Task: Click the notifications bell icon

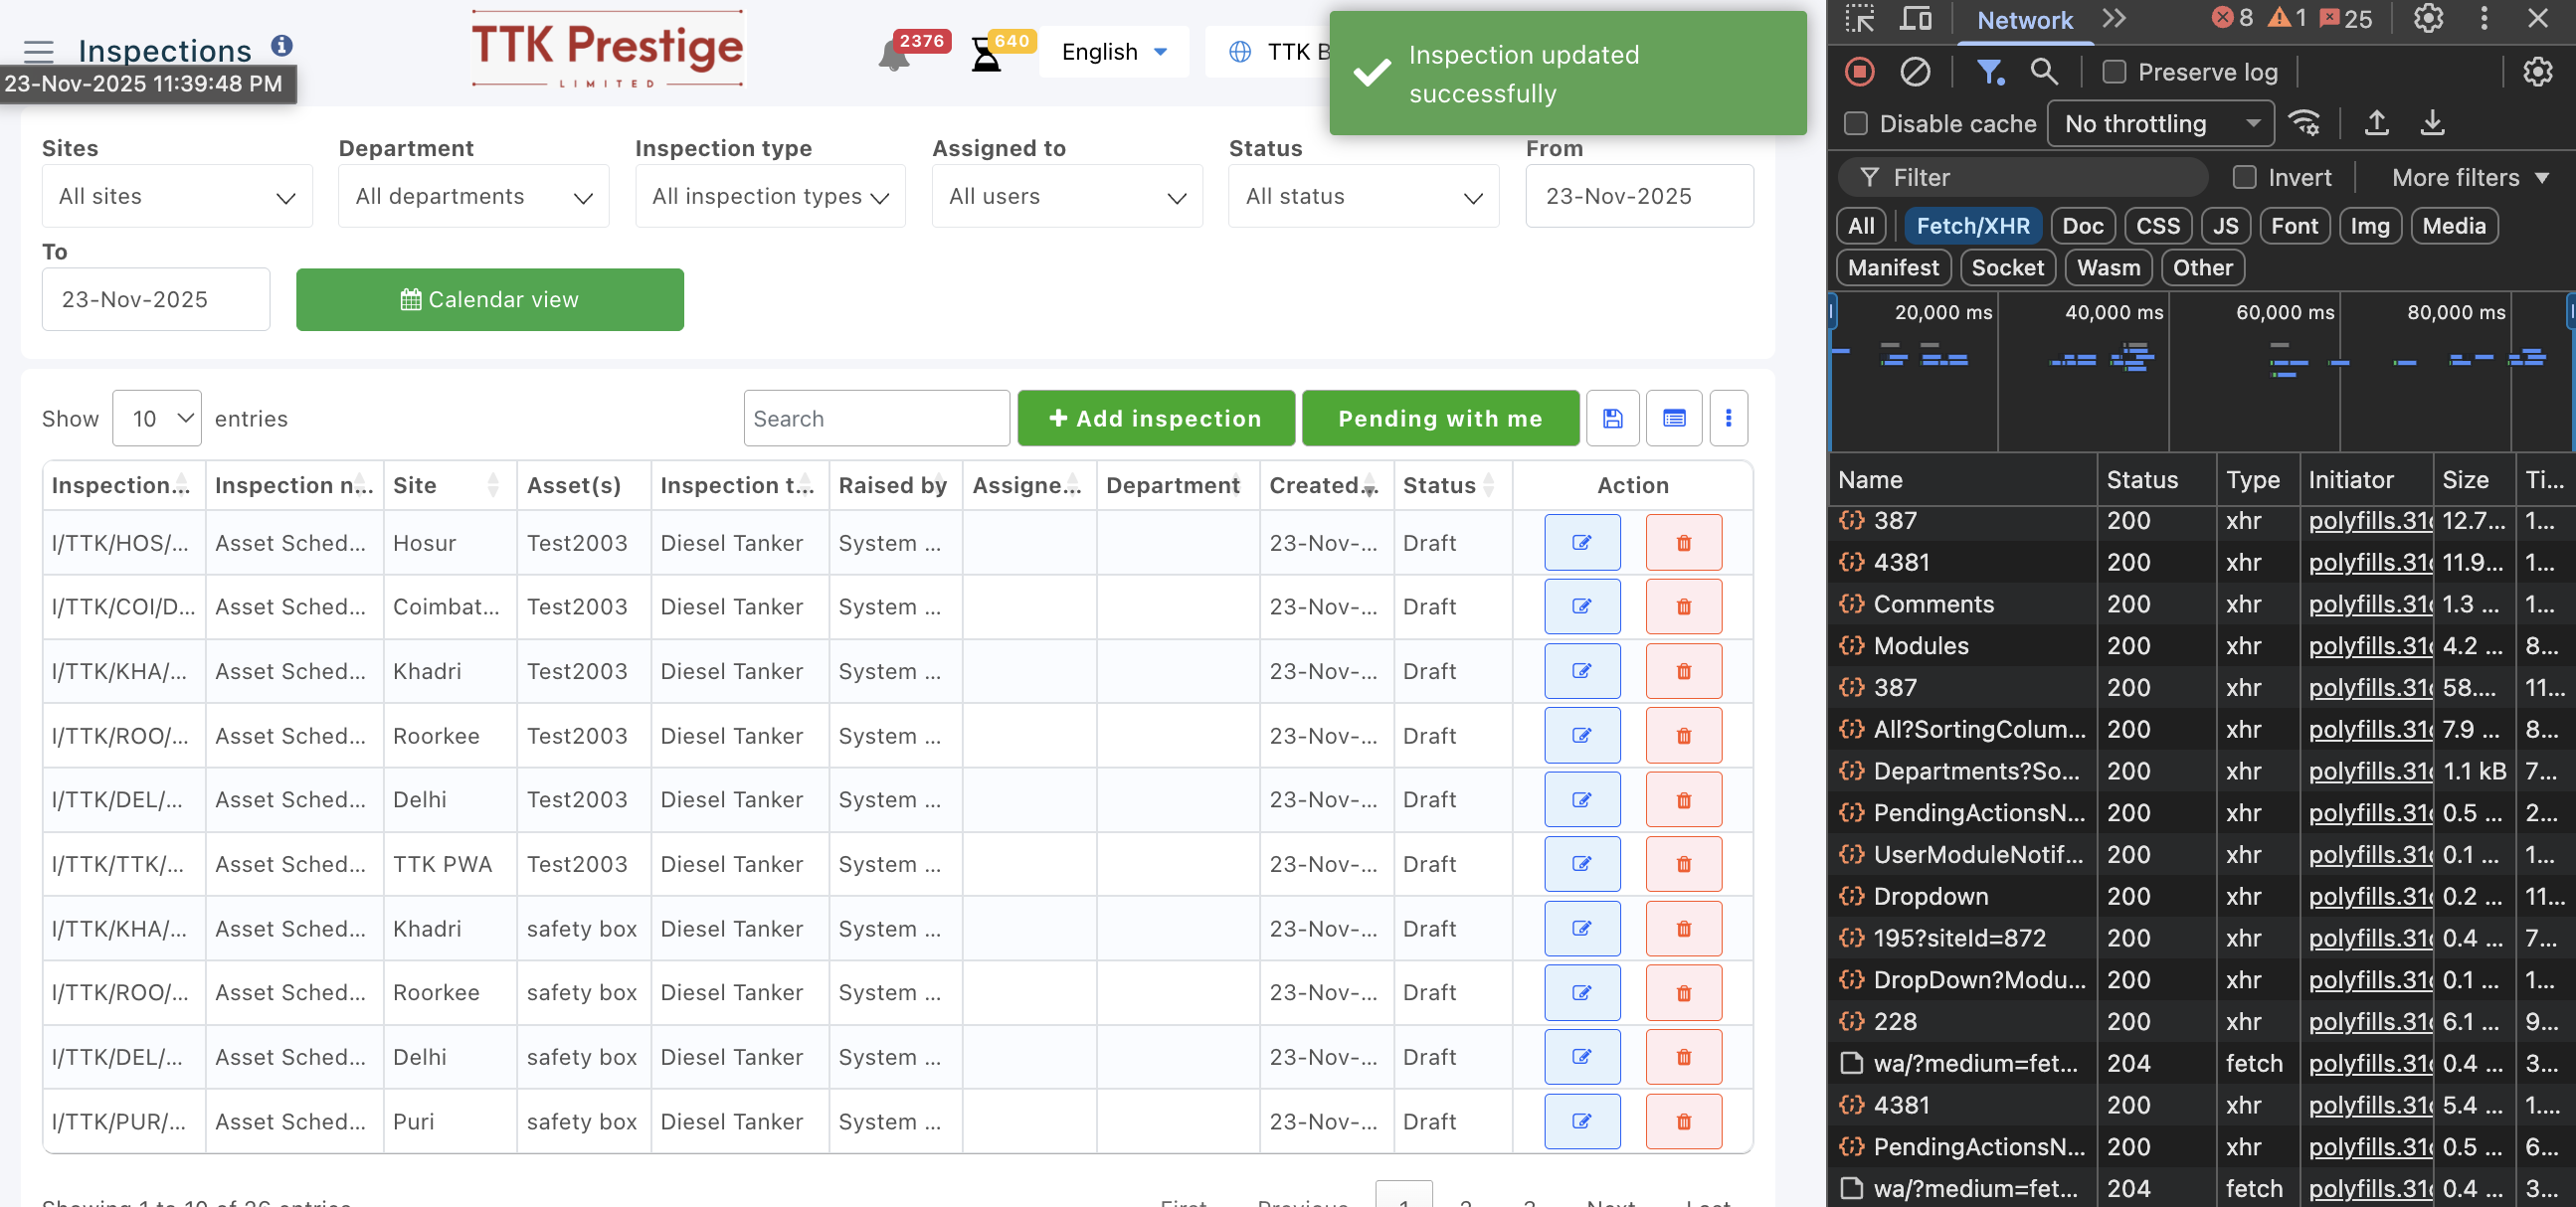Action: click(894, 56)
